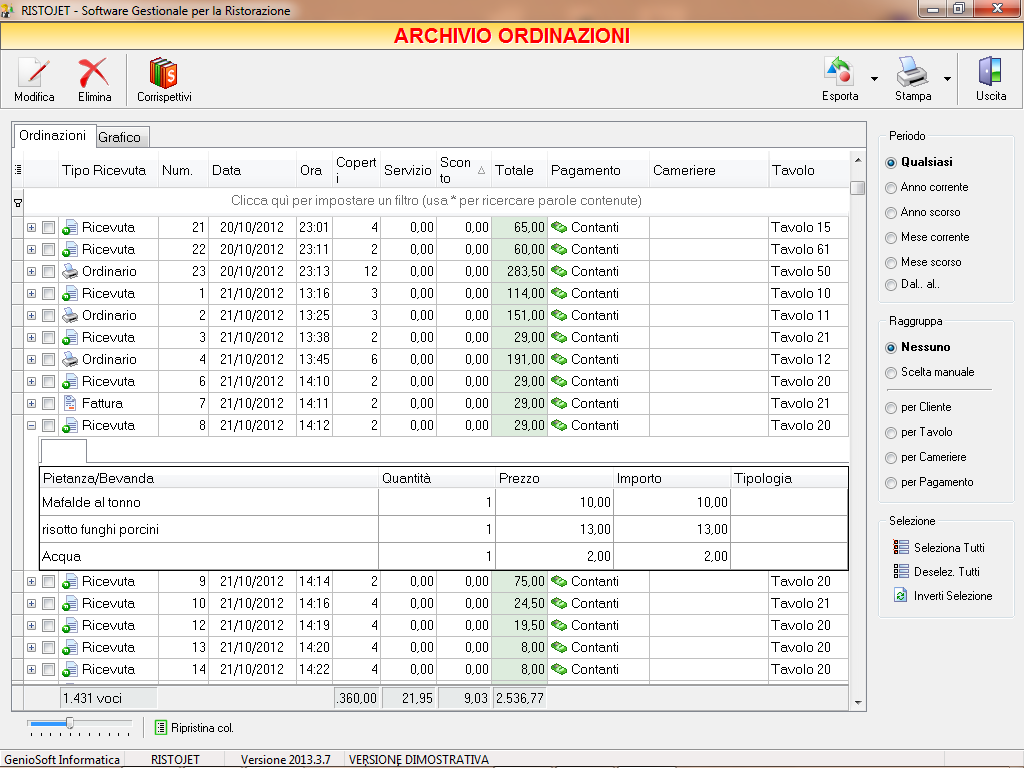Click cash icon on Tavolo 15 row

[x=559, y=227]
